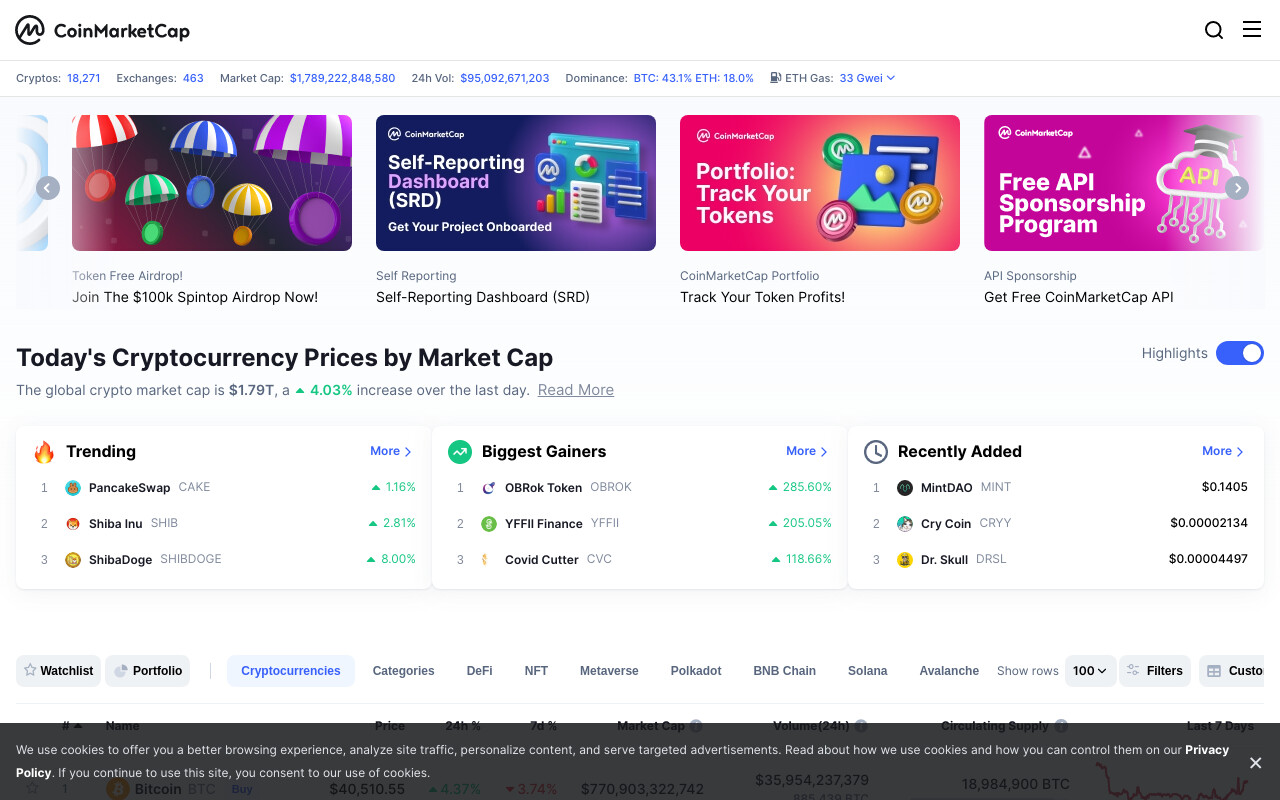The height and width of the screenshot is (800, 1280).
Task: Open the NFT tab
Action: (537, 671)
